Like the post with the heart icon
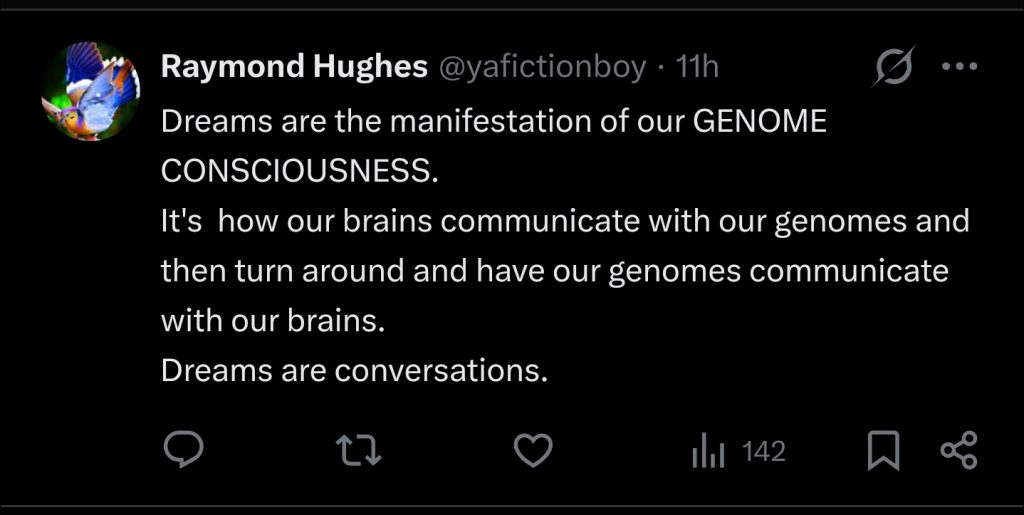This screenshot has width=1024, height=515. (533, 451)
